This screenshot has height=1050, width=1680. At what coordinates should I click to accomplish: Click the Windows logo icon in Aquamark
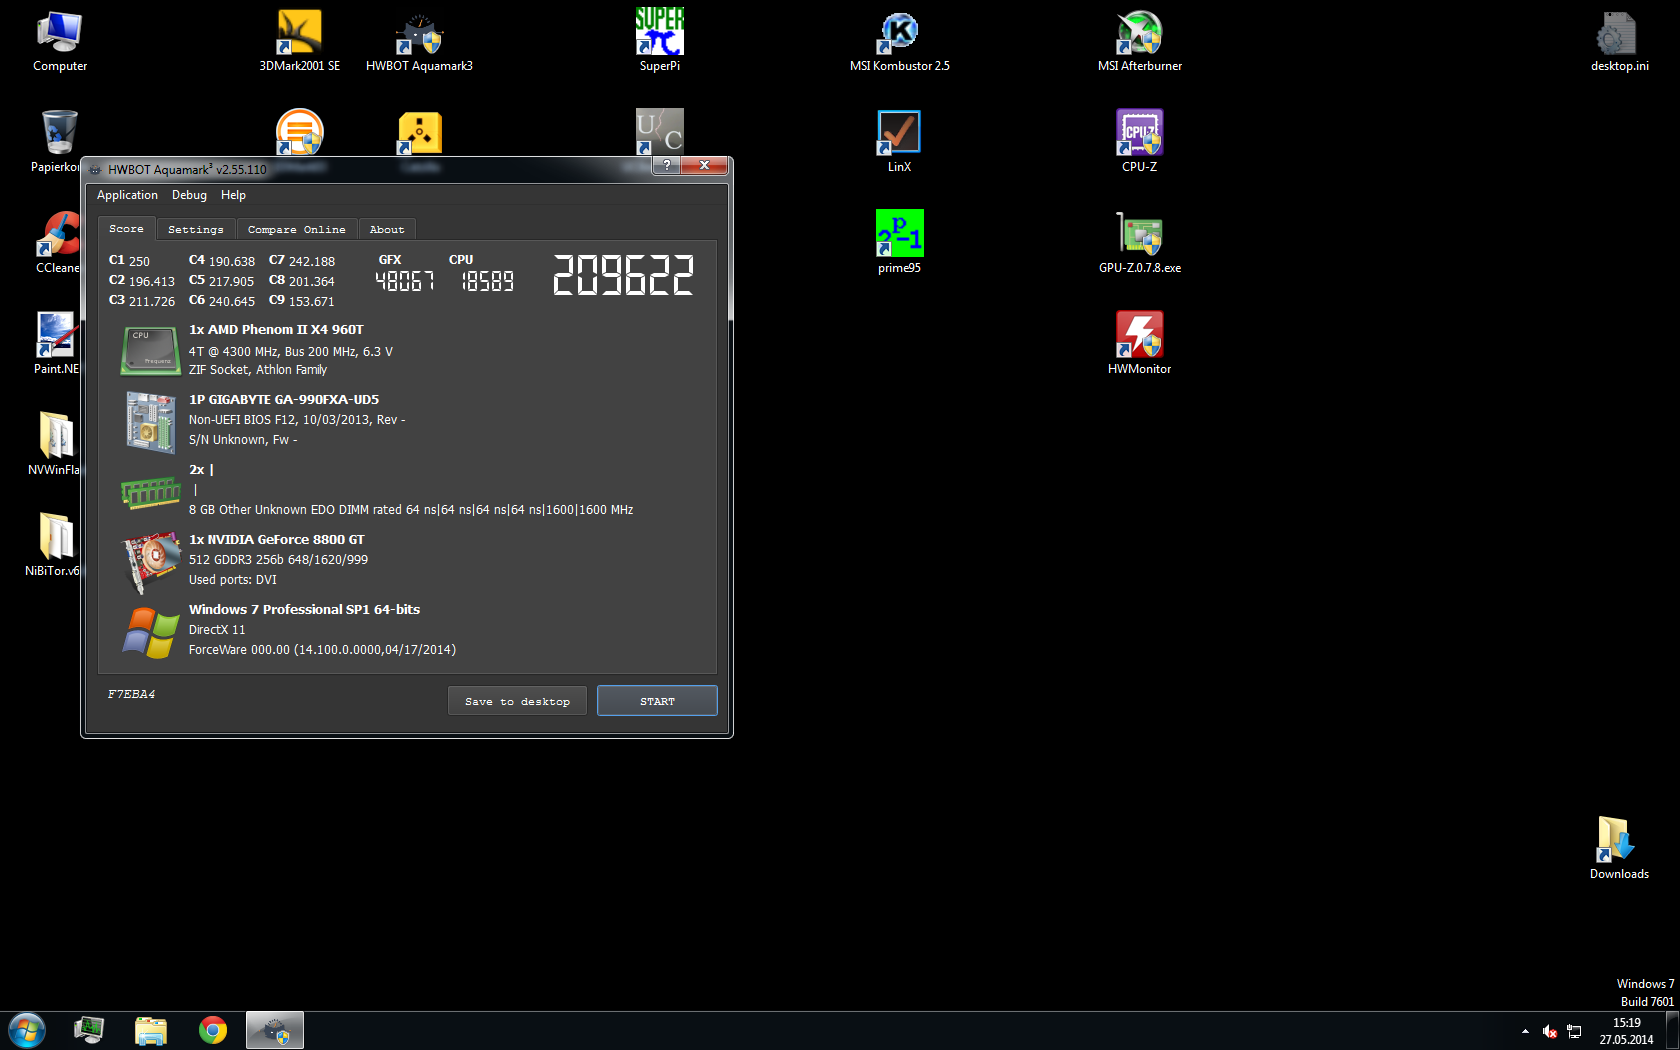(151, 632)
